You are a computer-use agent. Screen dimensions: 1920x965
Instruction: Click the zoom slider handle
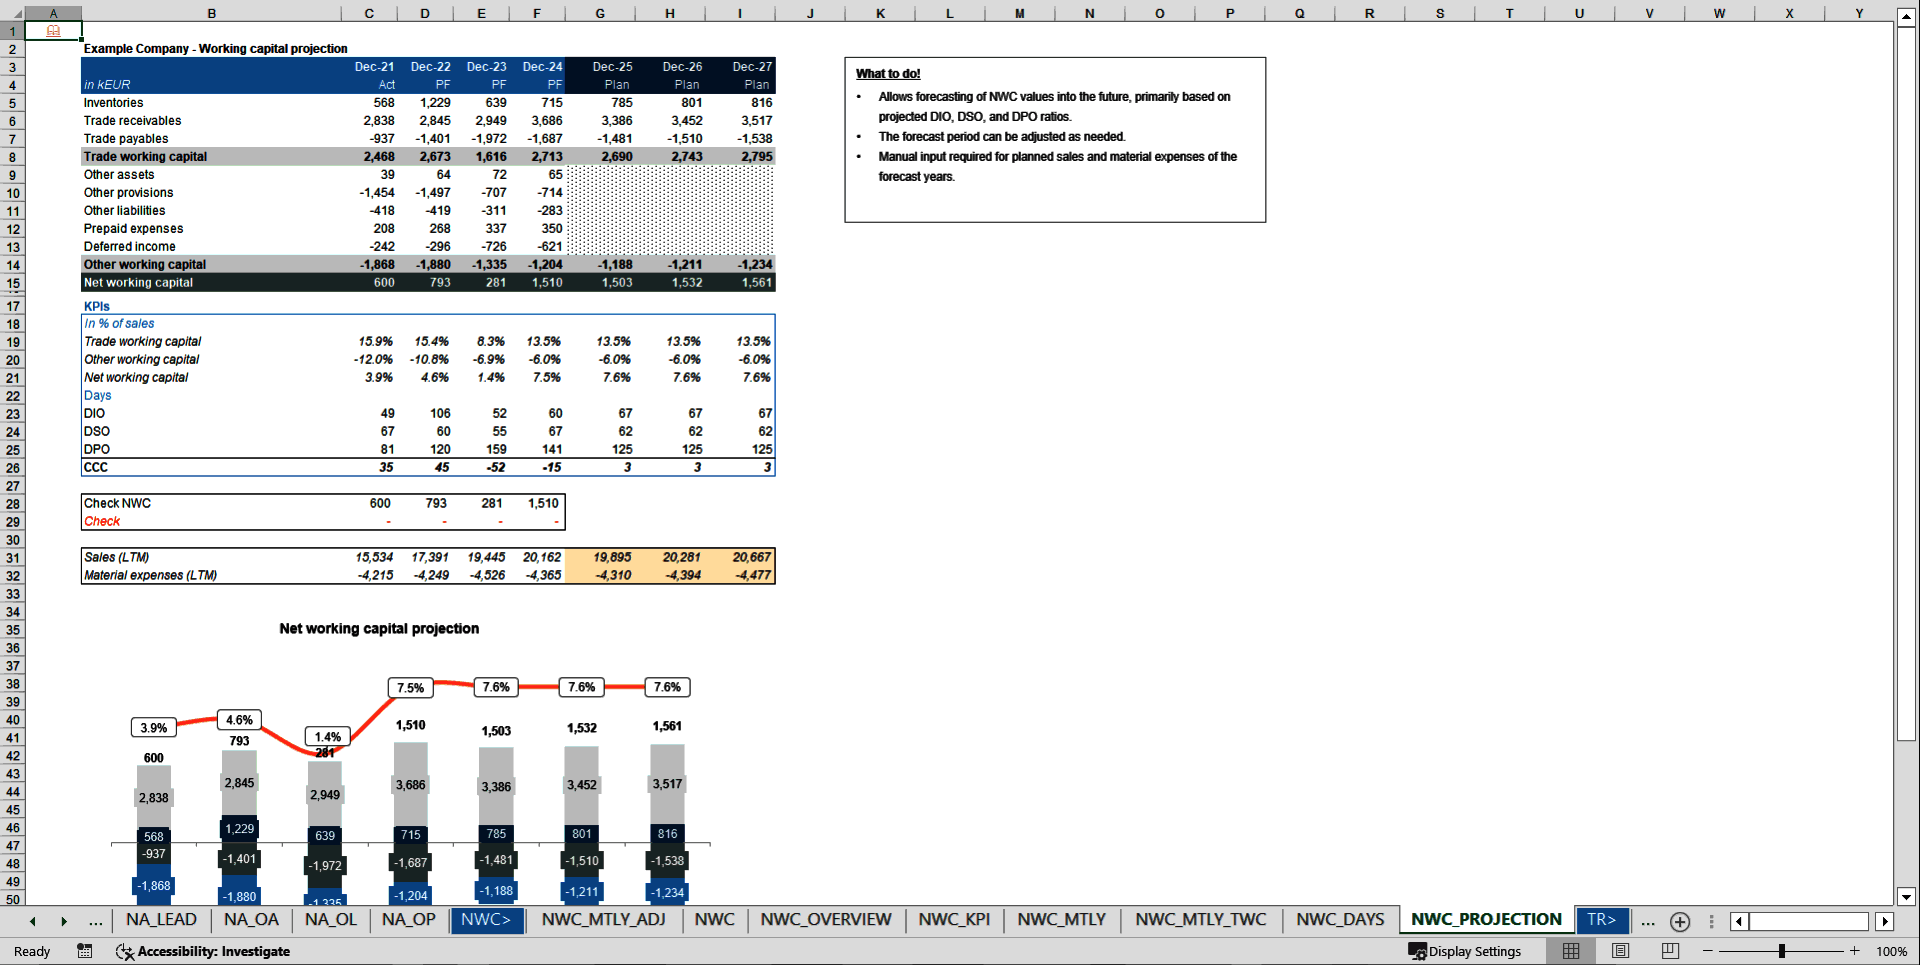pyautogui.click(x=1782, y=951)
